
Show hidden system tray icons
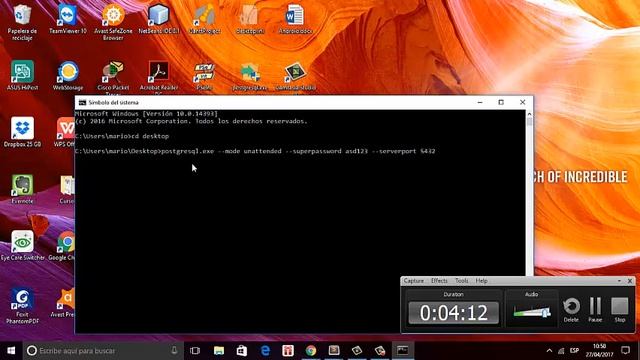[x=549, y=351]
